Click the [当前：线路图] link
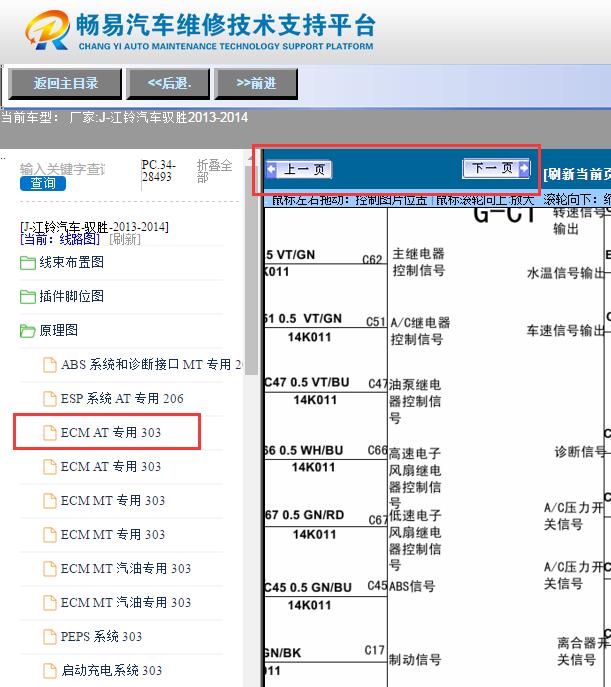The height and width of the screenshot is (687, 611). tap(60, 239)
